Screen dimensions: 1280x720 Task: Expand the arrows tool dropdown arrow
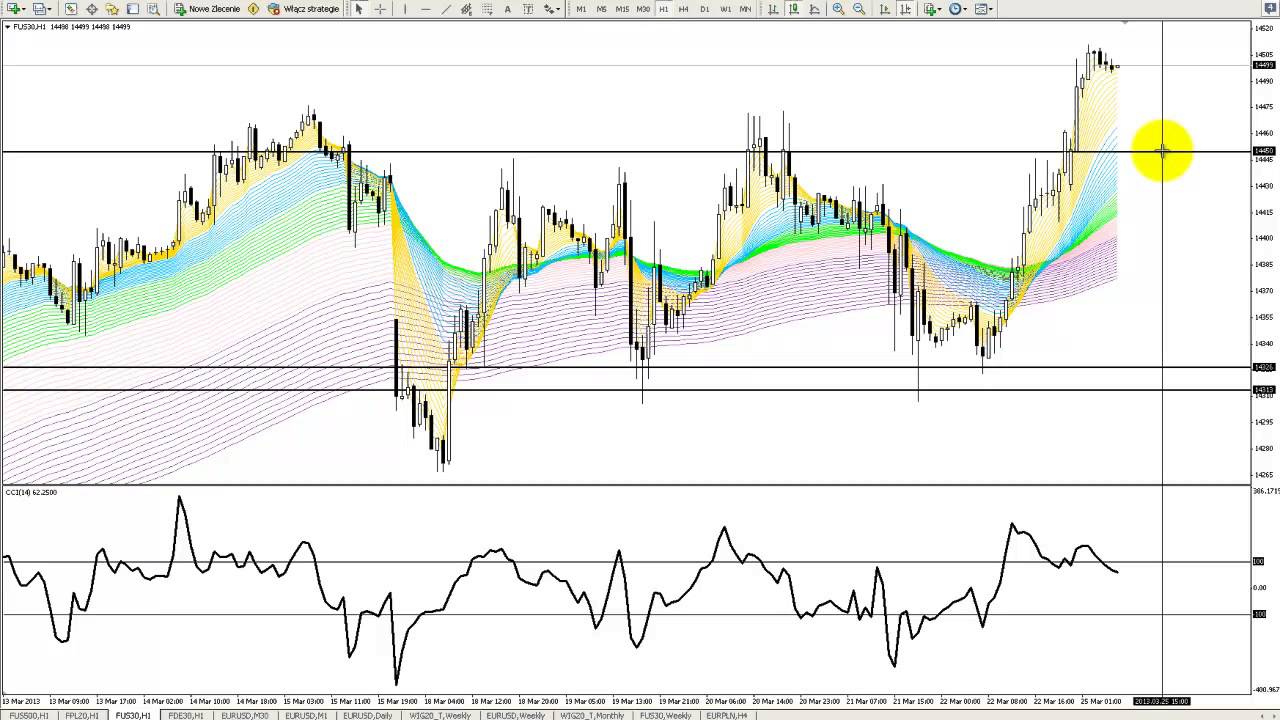559,9
